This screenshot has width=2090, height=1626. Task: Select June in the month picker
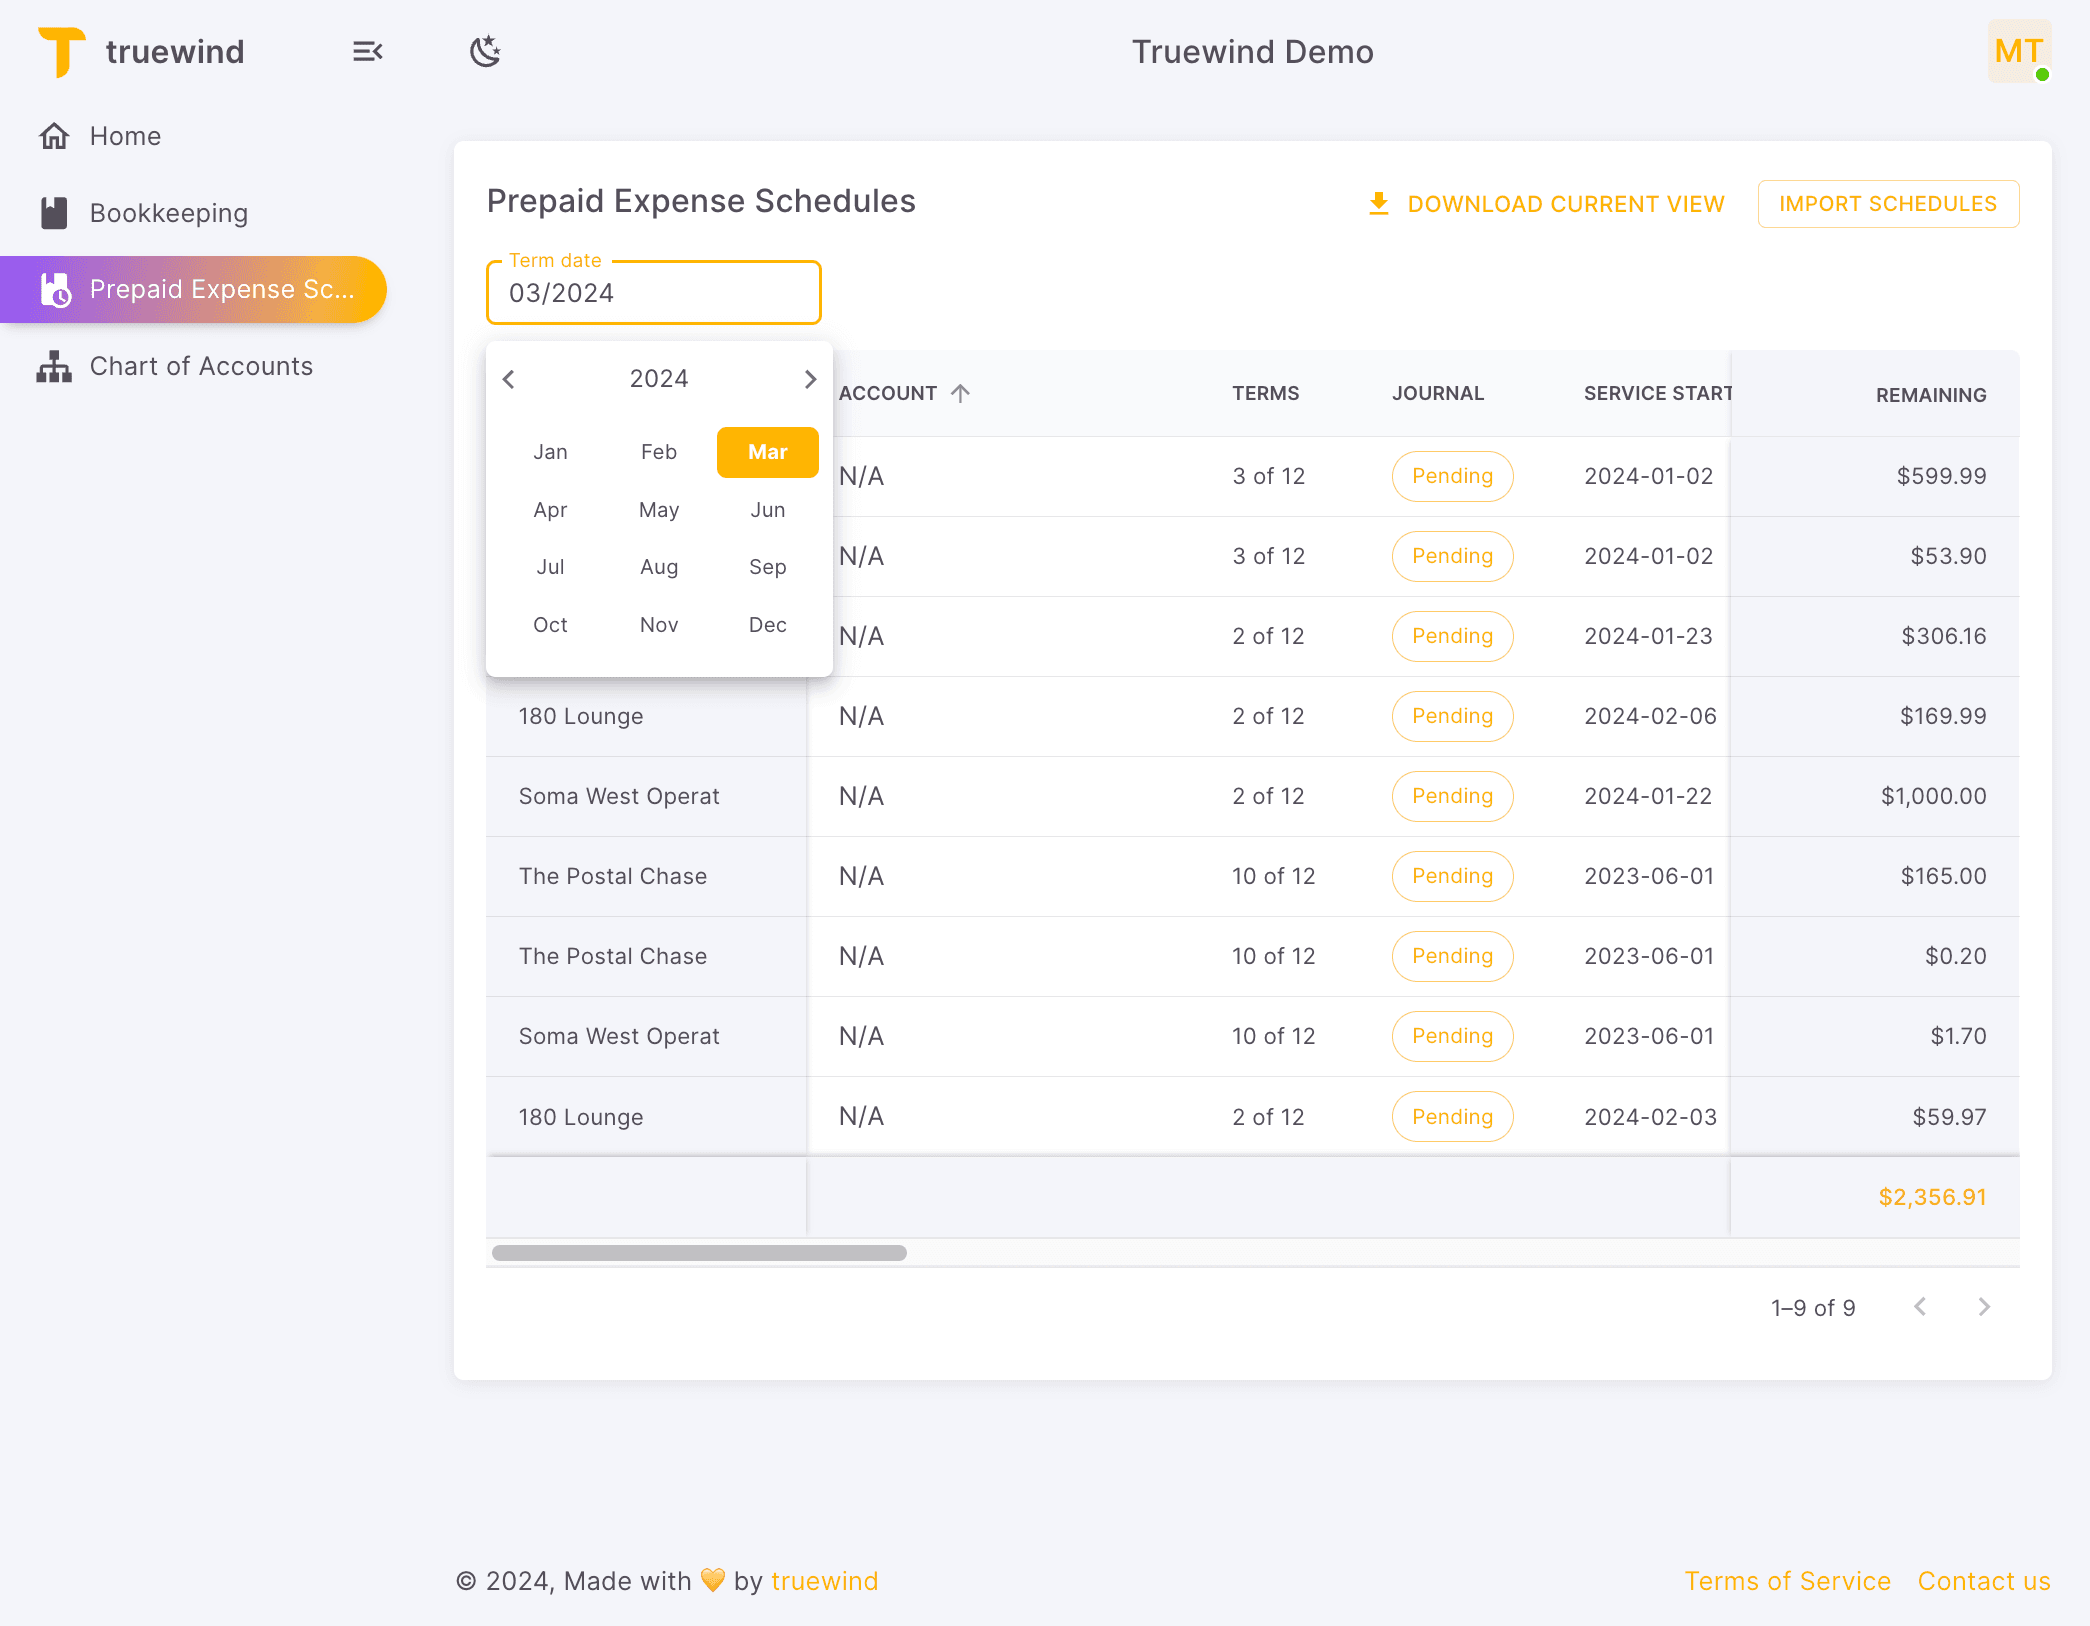[766, 510]
